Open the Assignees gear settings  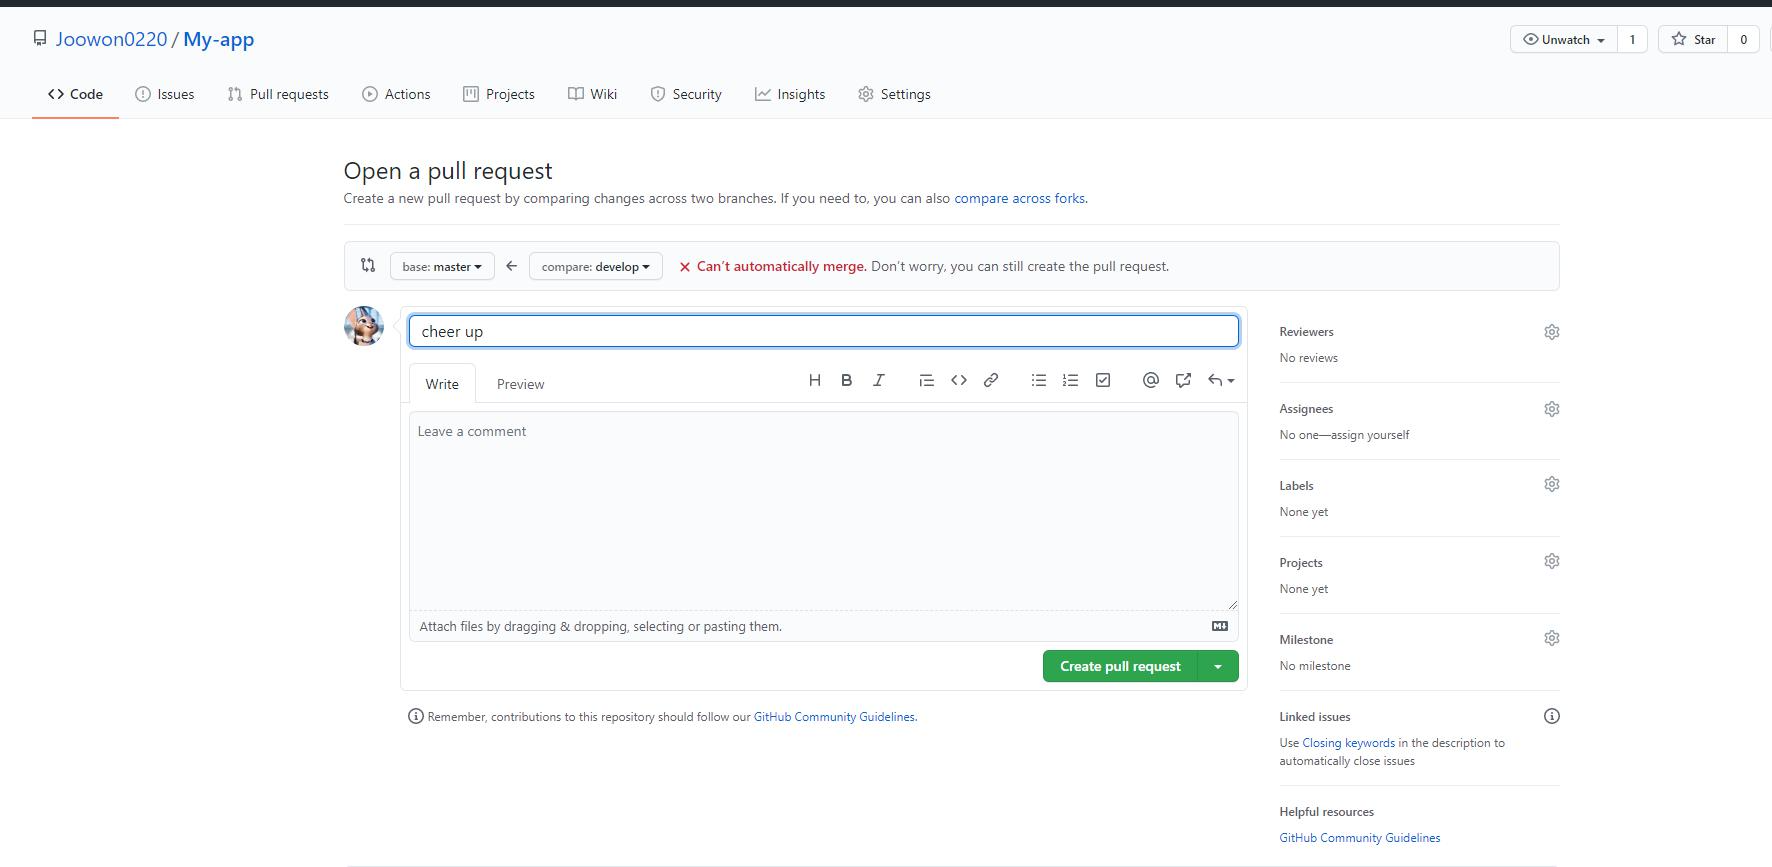1552,409
